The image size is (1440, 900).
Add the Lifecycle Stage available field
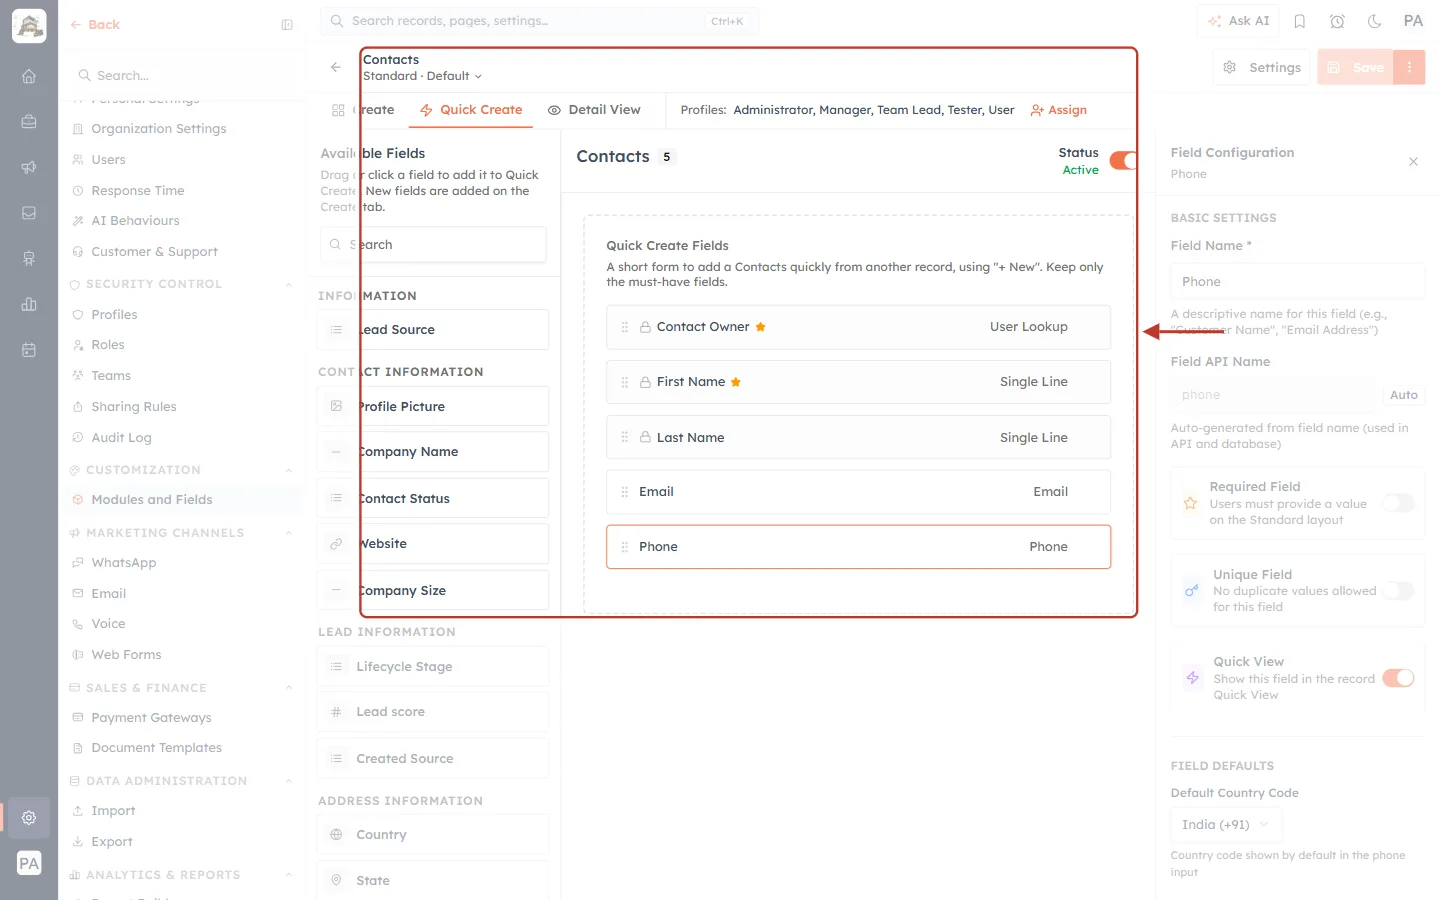433,667
